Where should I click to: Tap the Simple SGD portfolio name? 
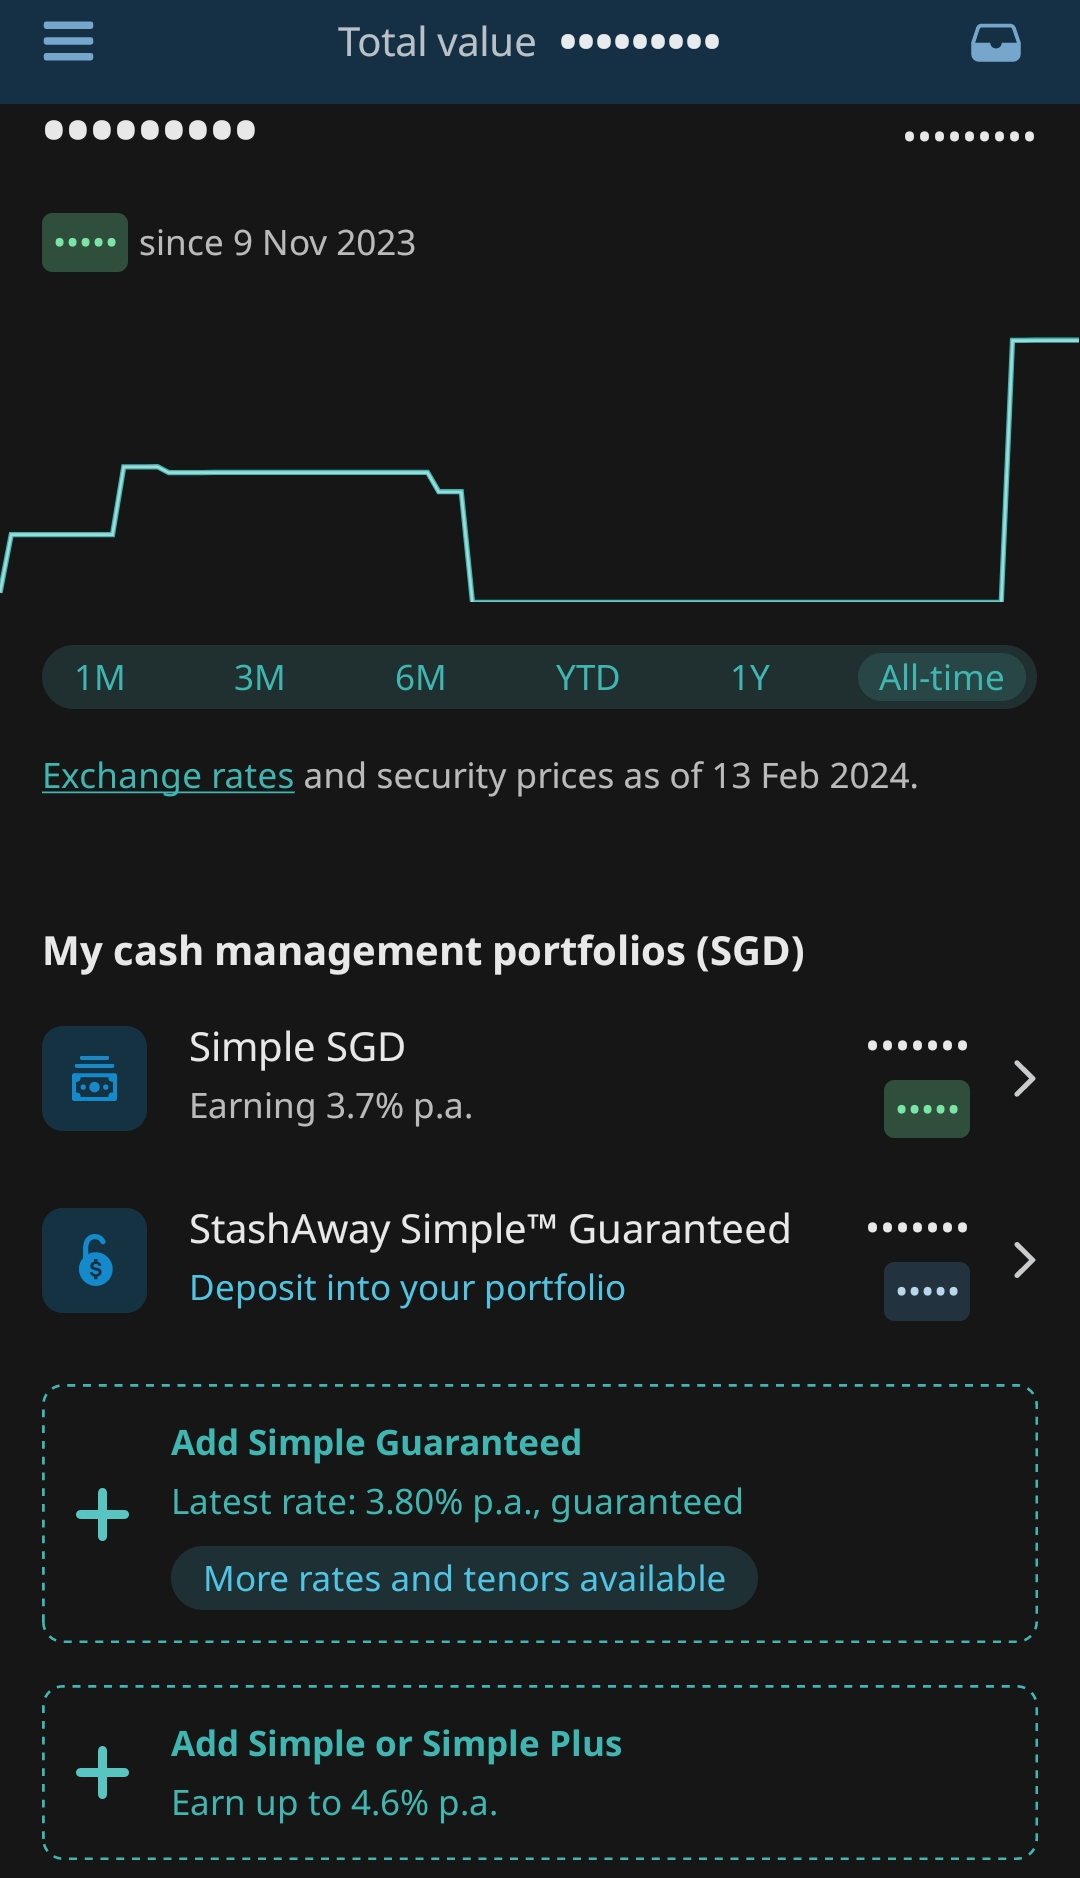tap(297, 1047)
